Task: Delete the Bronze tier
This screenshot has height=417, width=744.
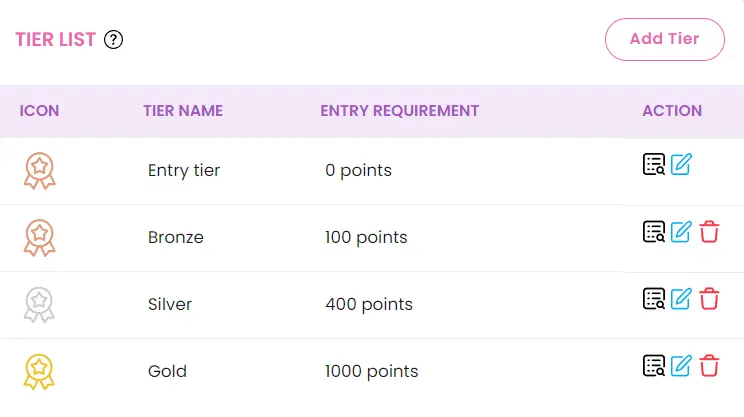Action: click(709, 232)
